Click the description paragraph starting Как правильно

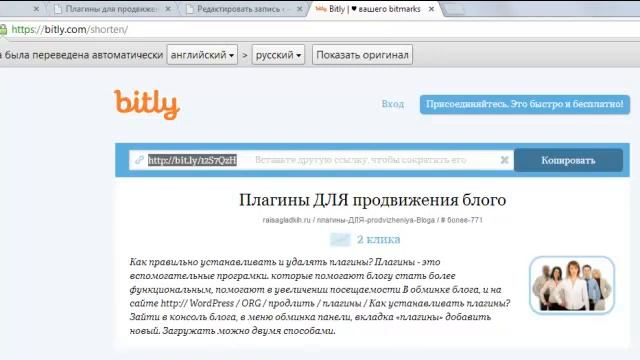coord(320,296)
